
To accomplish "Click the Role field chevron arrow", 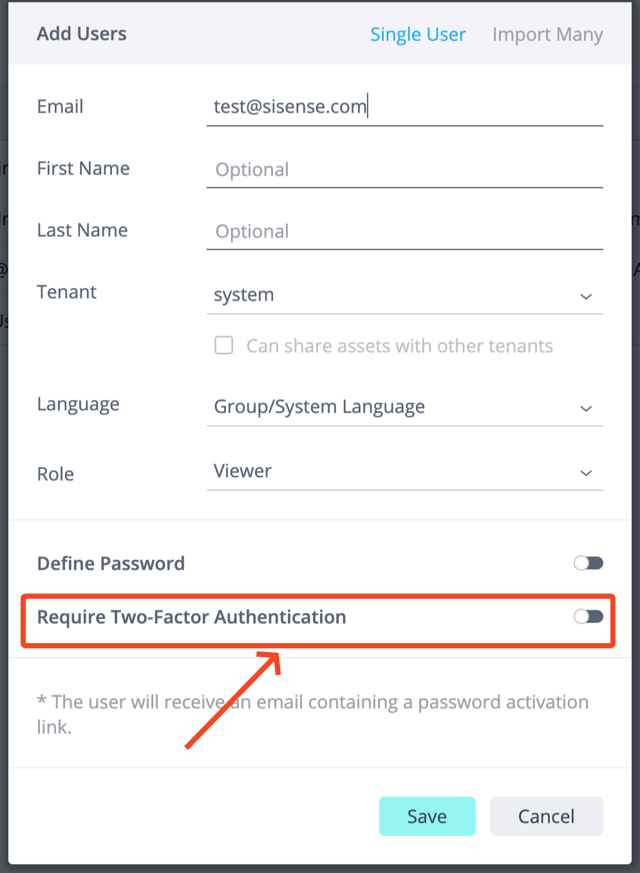I will [586, 472].
